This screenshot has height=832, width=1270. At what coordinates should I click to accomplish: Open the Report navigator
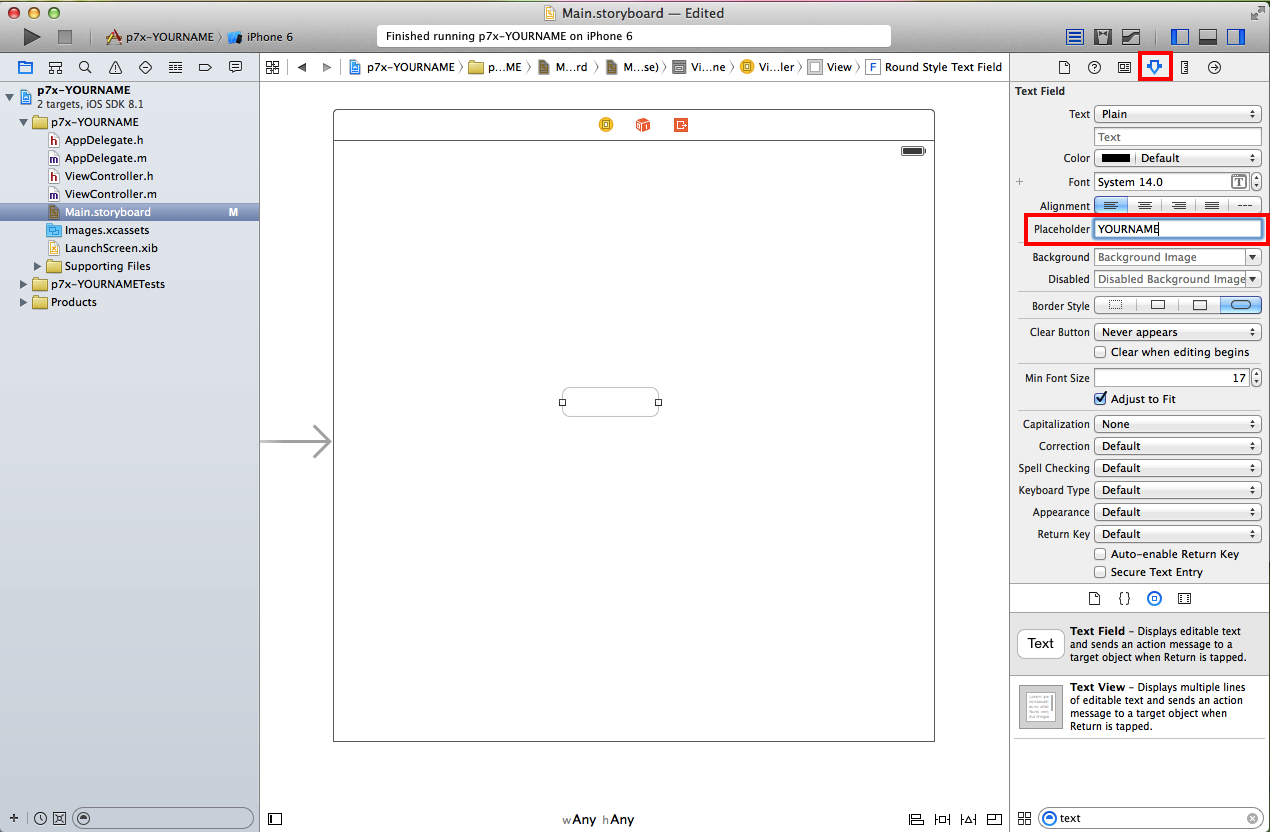click(236, 67)
